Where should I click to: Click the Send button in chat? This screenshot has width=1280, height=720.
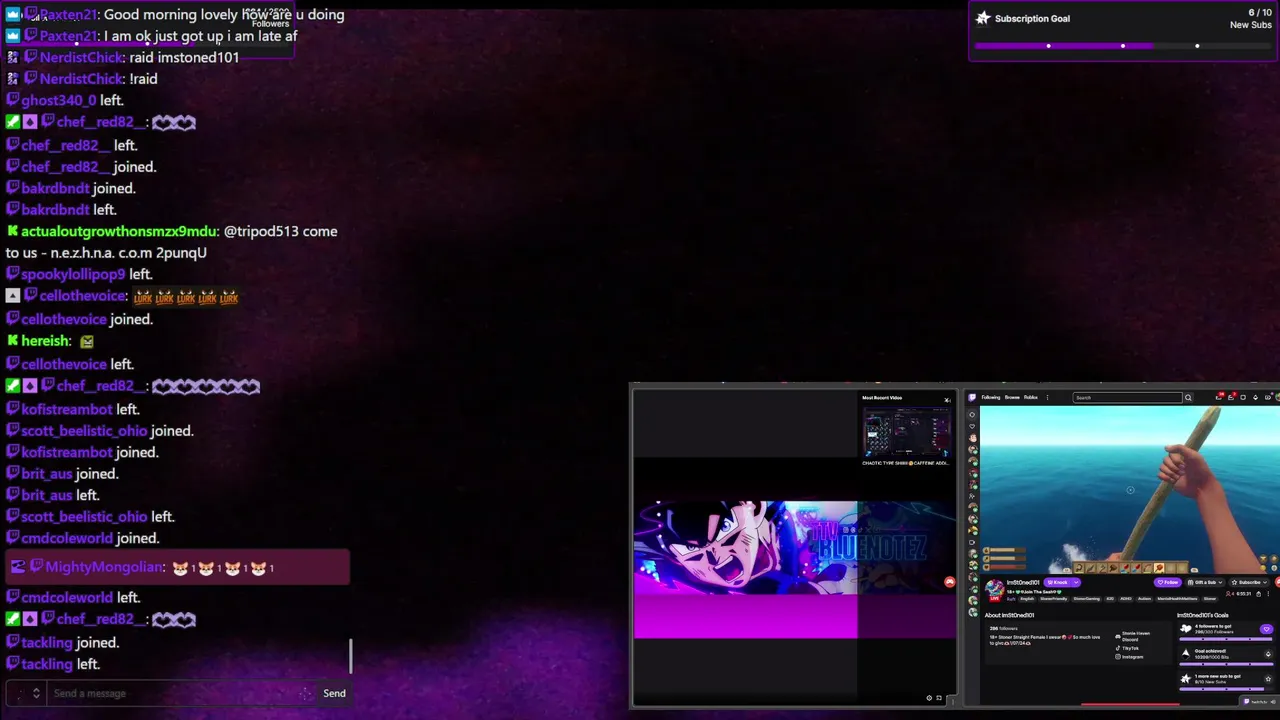[334, 693]
